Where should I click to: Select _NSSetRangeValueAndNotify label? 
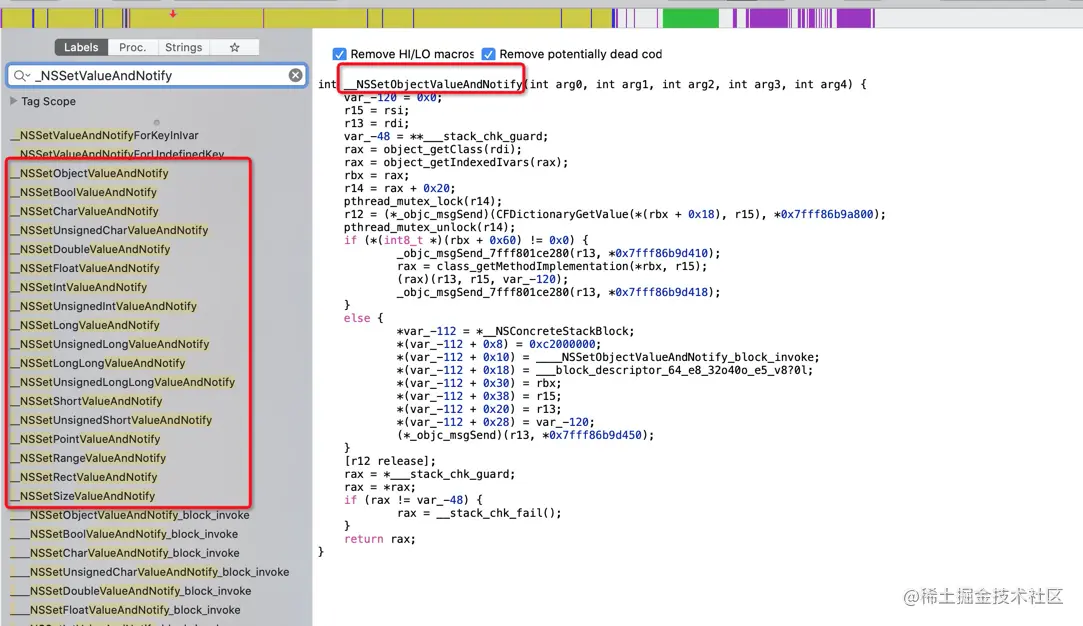88,458
